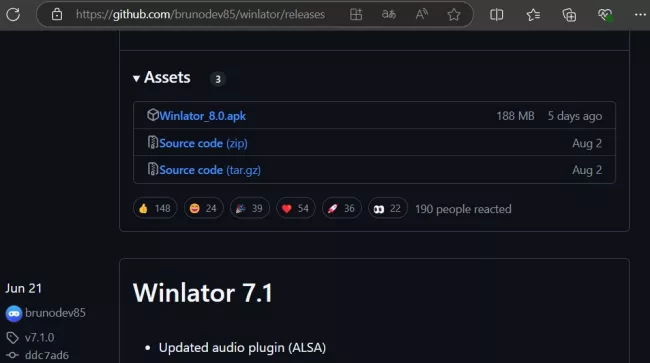
Task: Start Read aloud from the address bar
Action: click(422, 15)
